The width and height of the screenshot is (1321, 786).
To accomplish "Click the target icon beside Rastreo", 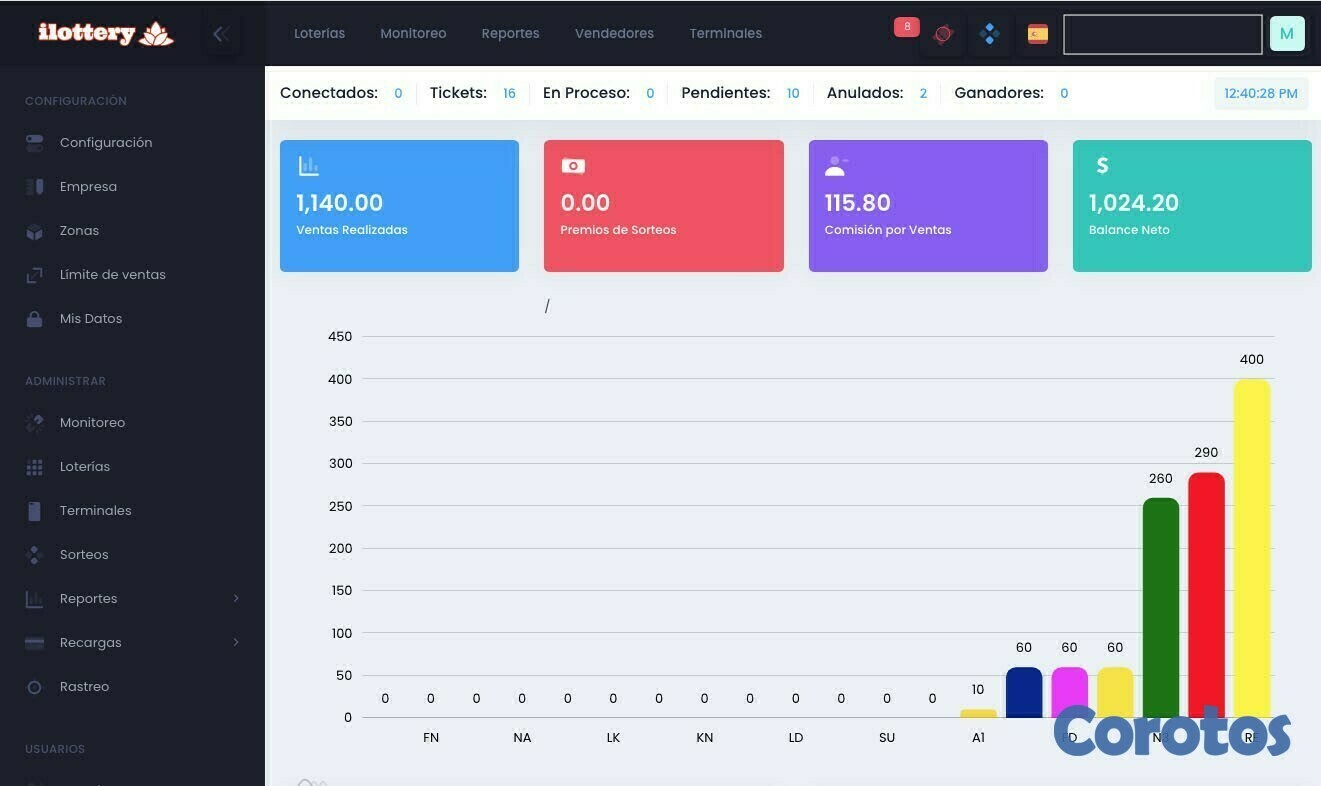I will pos(34,686).
